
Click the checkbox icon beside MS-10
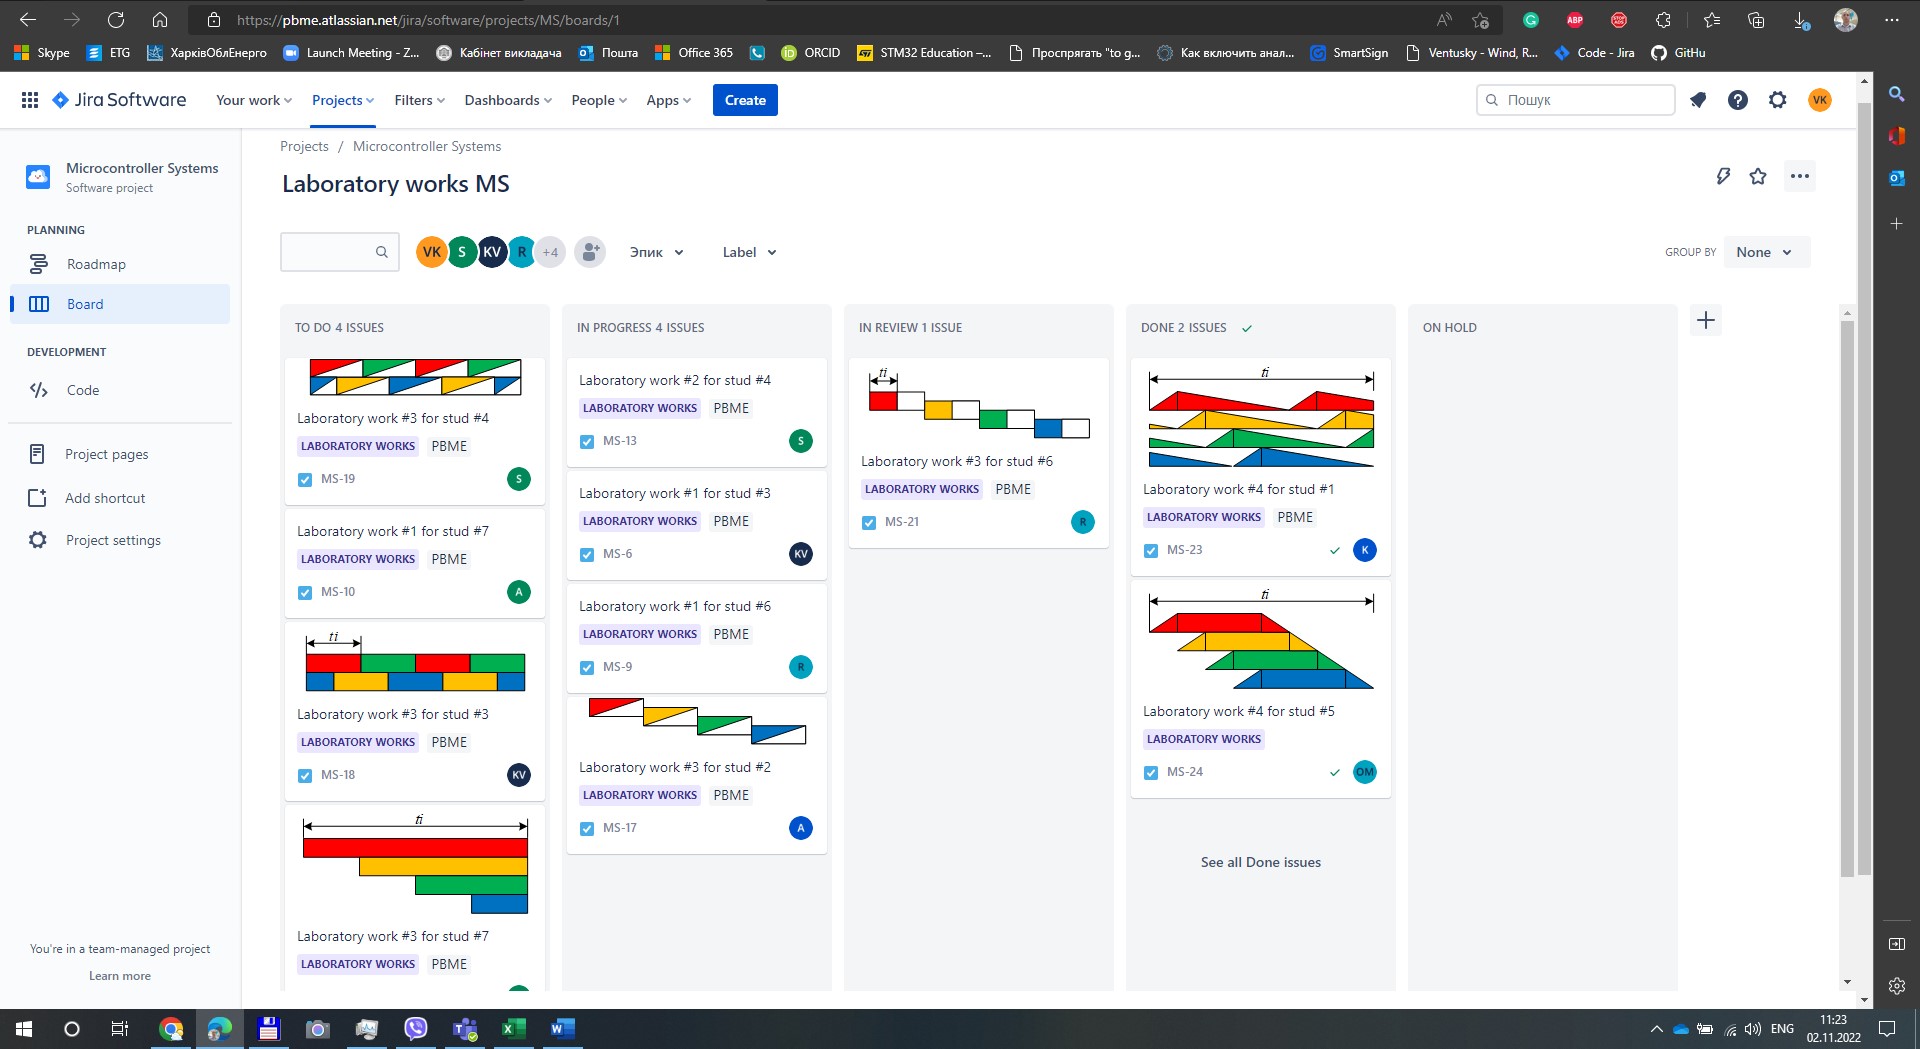pos(305,593)
